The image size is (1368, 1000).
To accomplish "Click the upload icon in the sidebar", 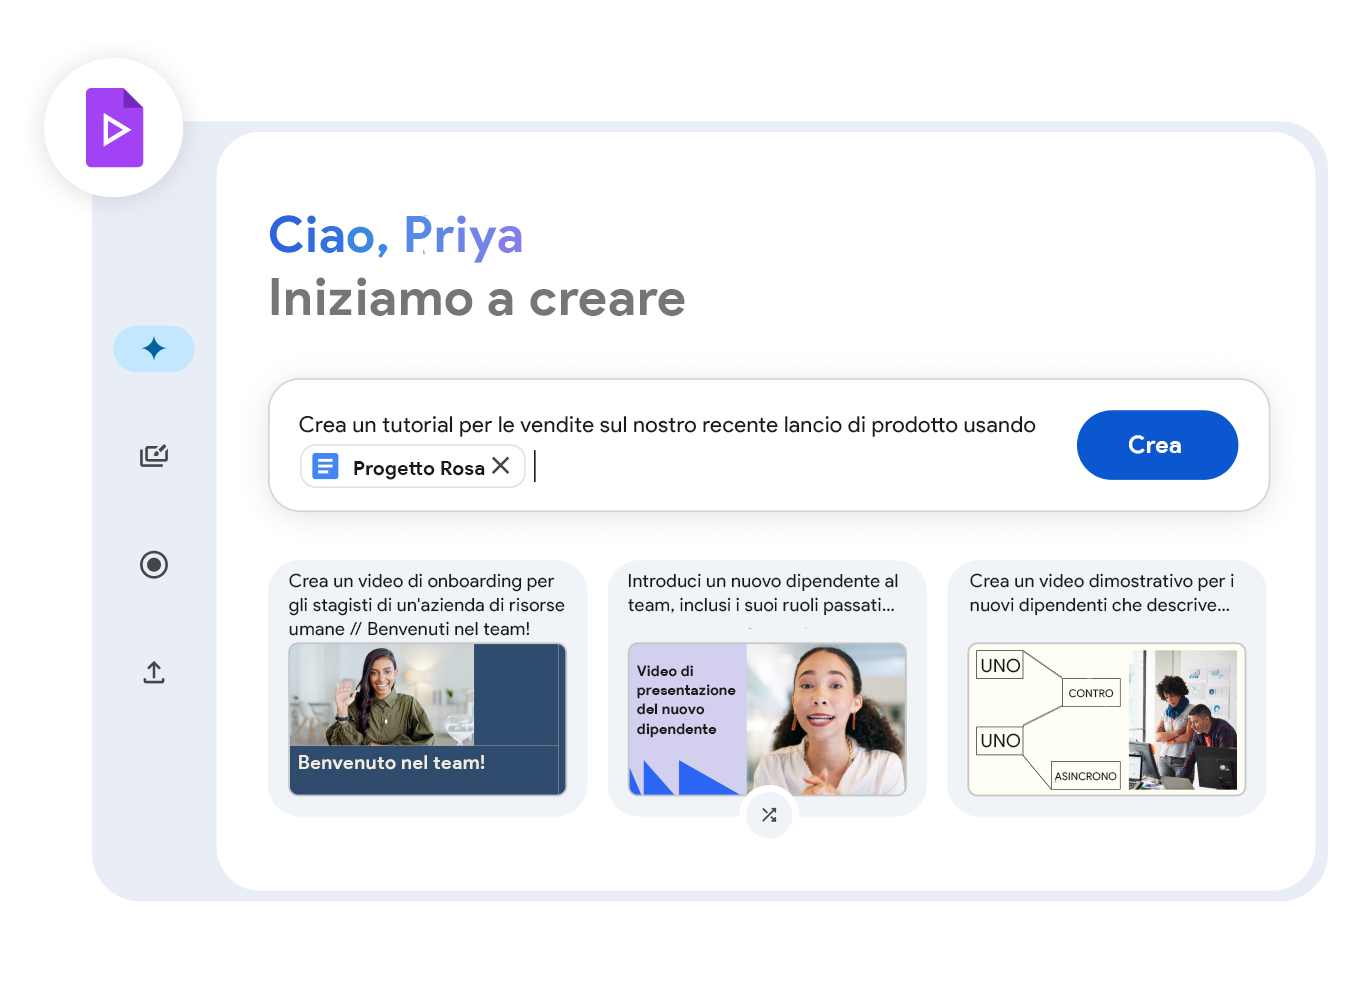I will pyautogui.click(x=154, y=673).
